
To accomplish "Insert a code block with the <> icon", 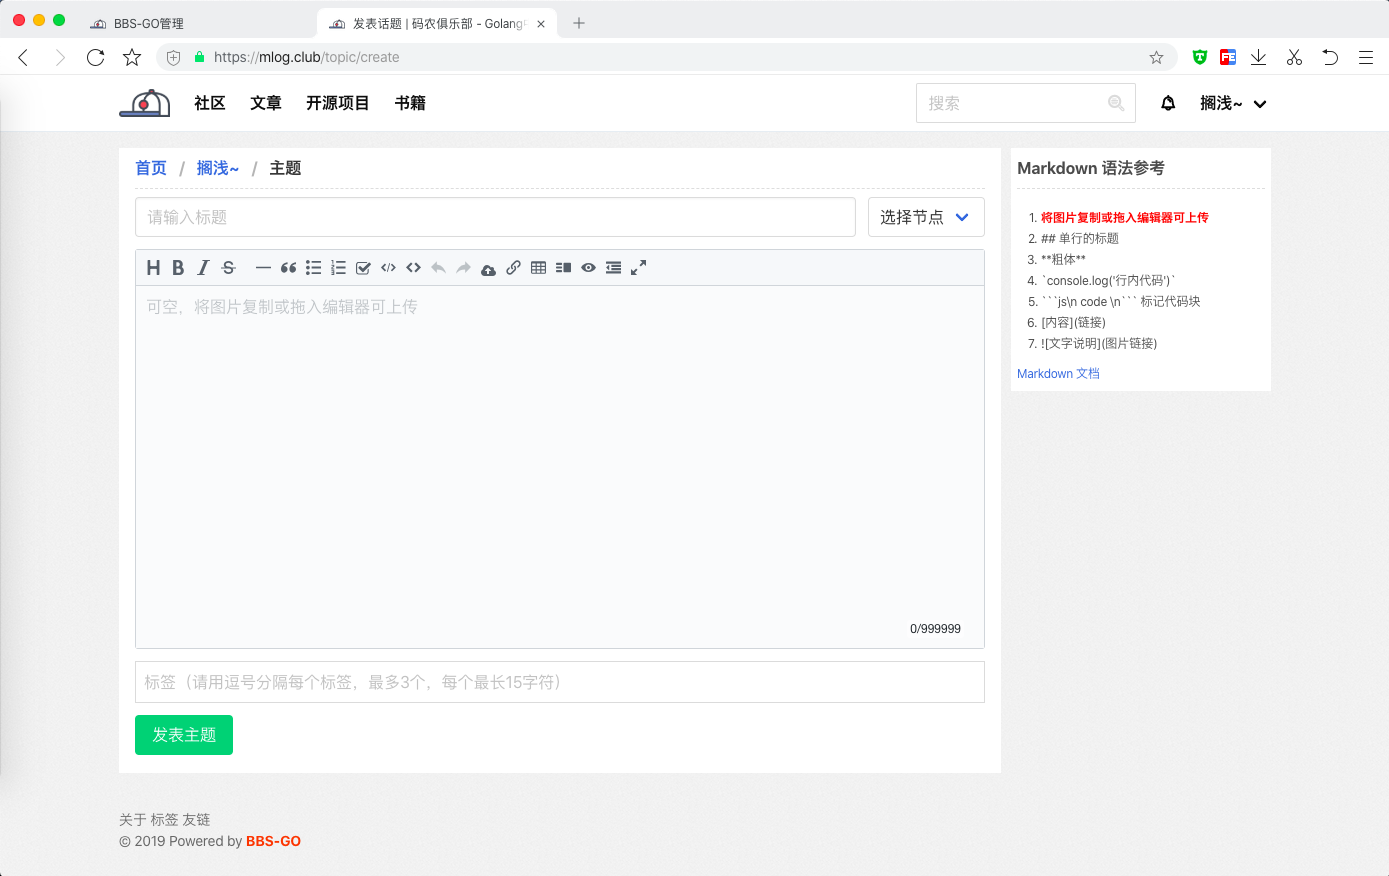I will point(413,267).
